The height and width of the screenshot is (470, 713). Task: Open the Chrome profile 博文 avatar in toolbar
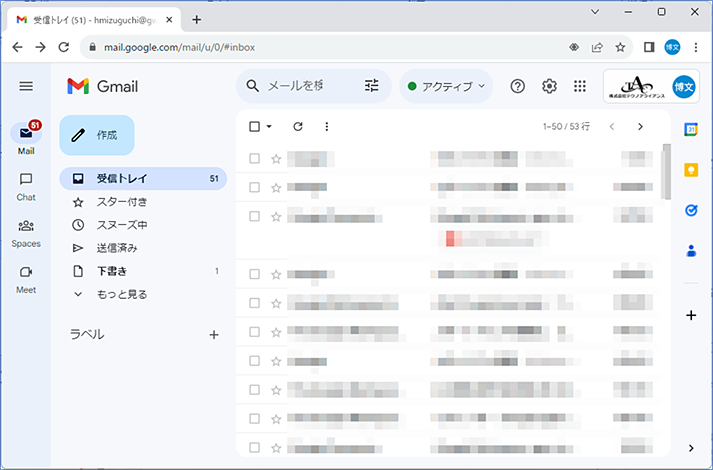coord(672,47)
